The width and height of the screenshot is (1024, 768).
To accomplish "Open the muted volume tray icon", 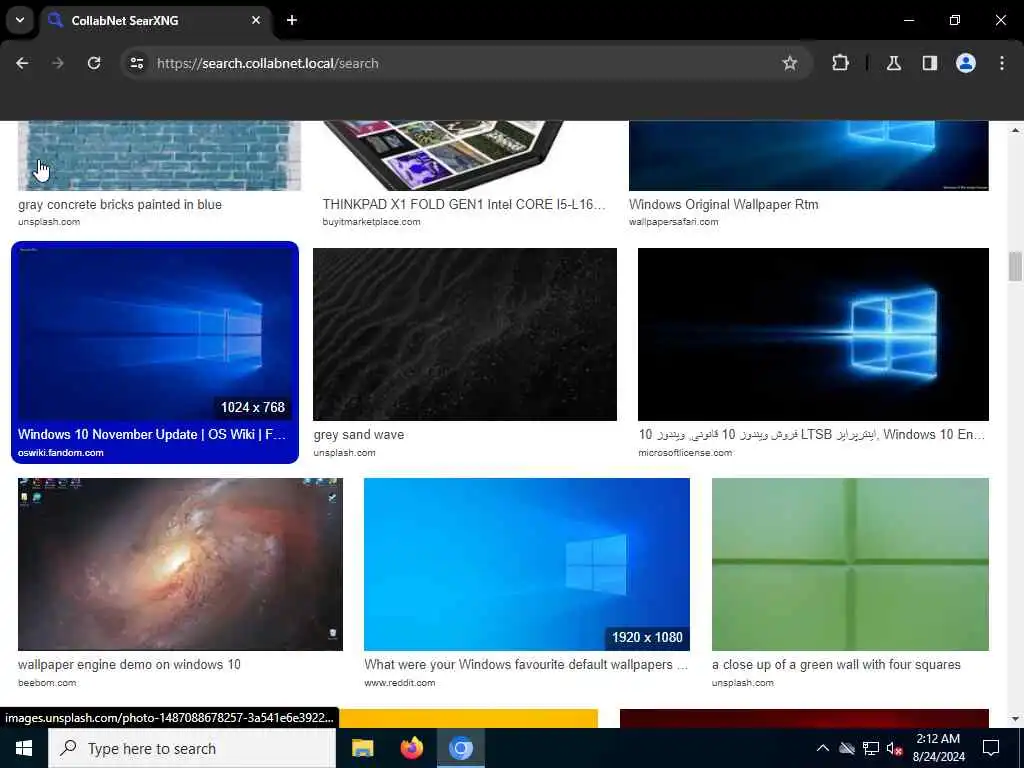I will pyautogui.click(x=895, y=748).
